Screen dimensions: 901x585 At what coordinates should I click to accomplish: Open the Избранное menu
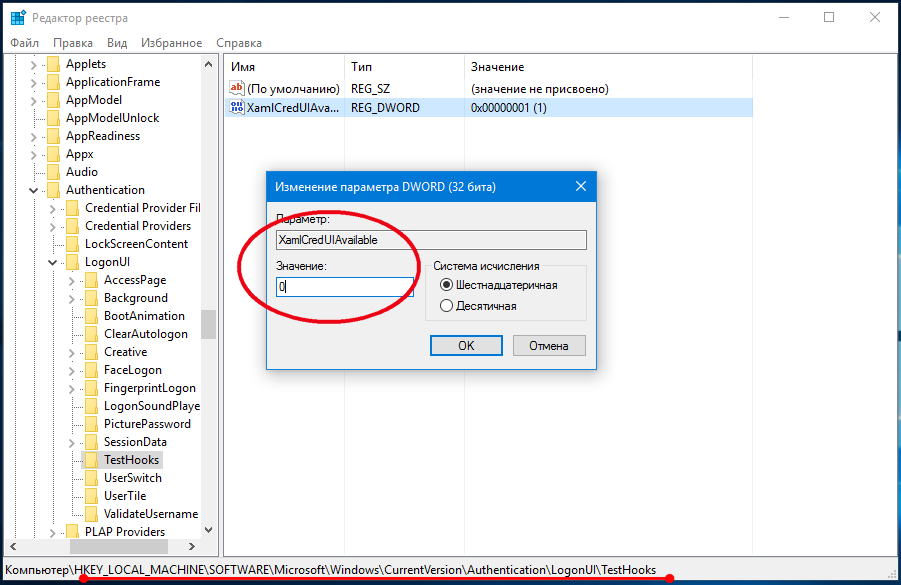[172, 43]
